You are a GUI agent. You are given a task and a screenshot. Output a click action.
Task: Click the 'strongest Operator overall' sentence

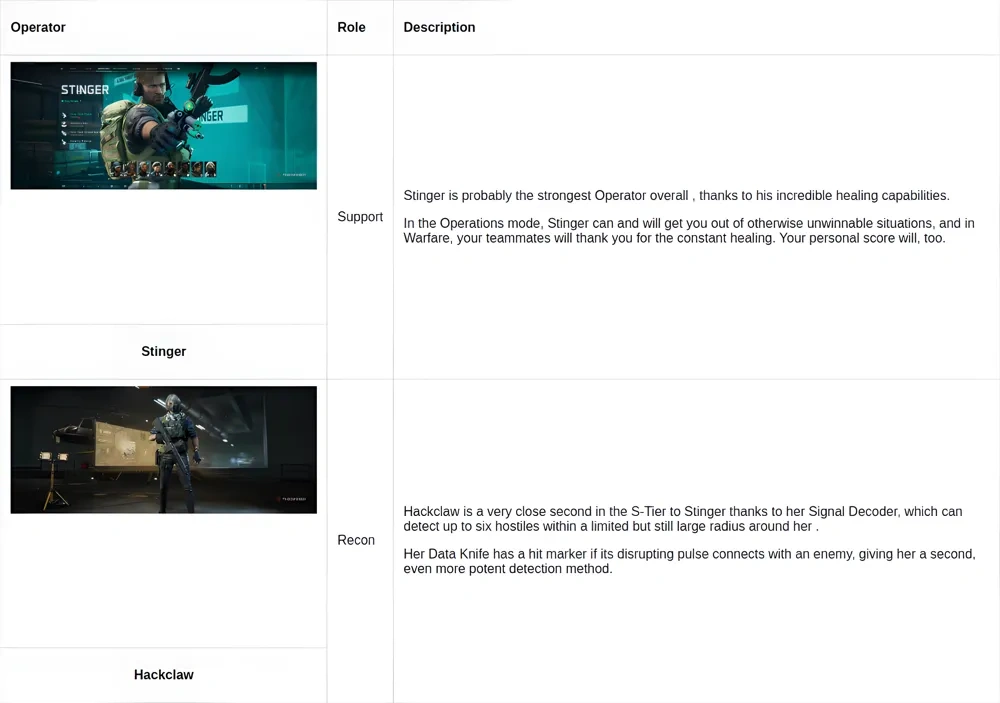(676, 196)
